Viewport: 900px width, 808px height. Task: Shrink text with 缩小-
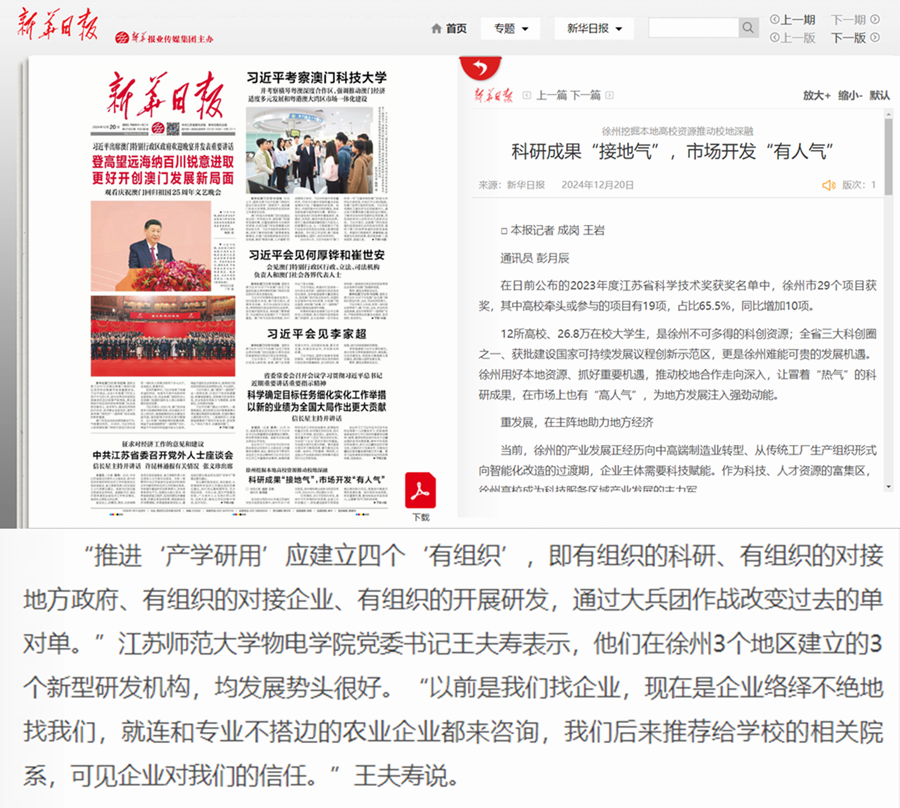(x=849, y=96)
